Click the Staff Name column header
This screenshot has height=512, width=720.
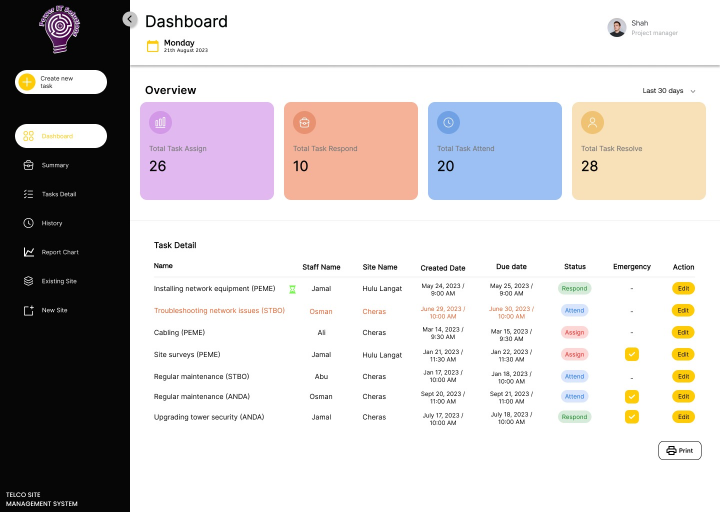(321, 267)
